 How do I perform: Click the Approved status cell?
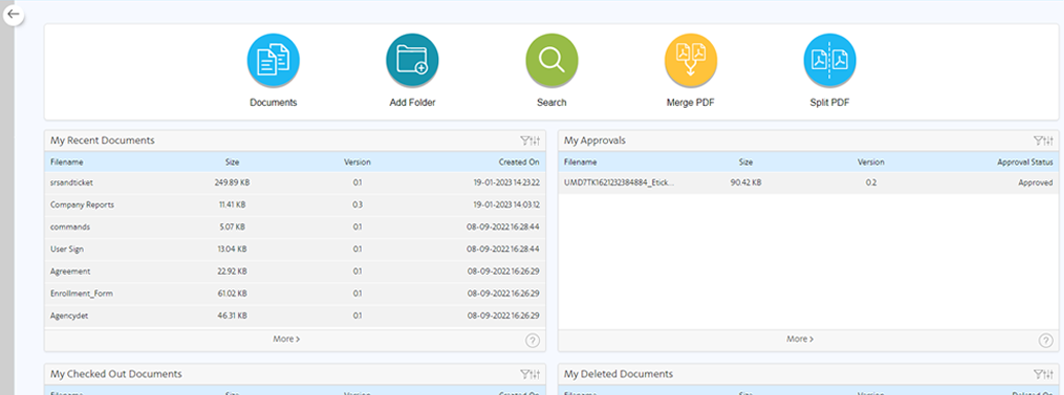click(1036, 183)
